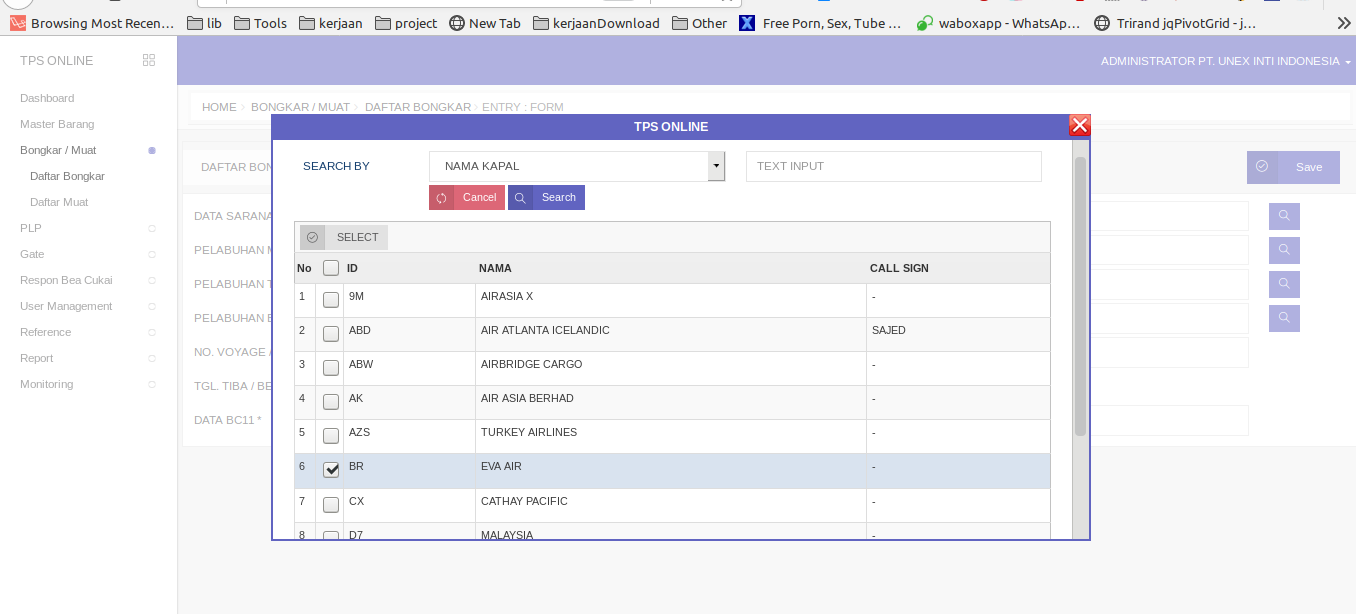This screenshot has width=1356, height=614.
Task: Click the search icon next to Data Sarana field
Action: pos(1284,216)
